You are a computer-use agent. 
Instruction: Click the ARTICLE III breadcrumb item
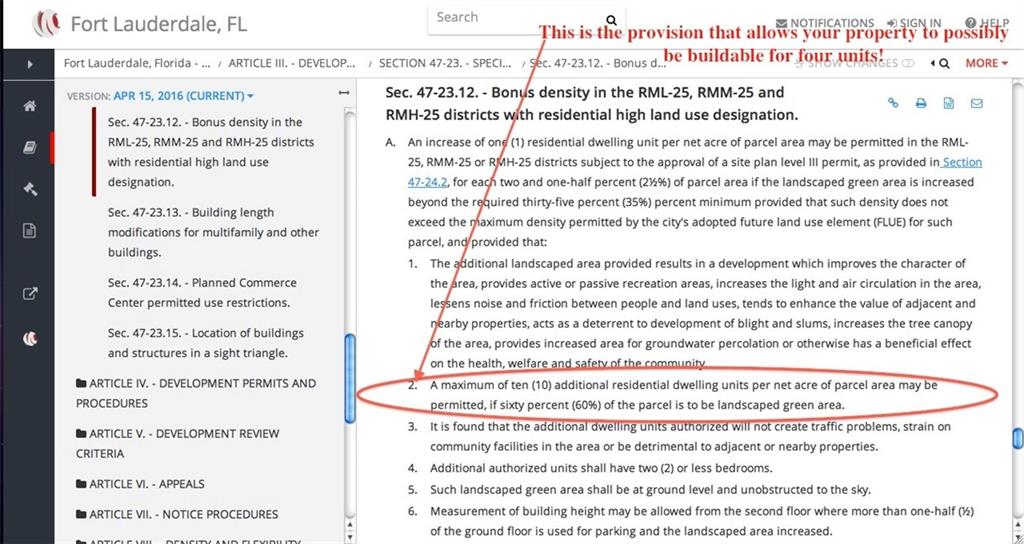pyautogui.click(x=291, y=63)
